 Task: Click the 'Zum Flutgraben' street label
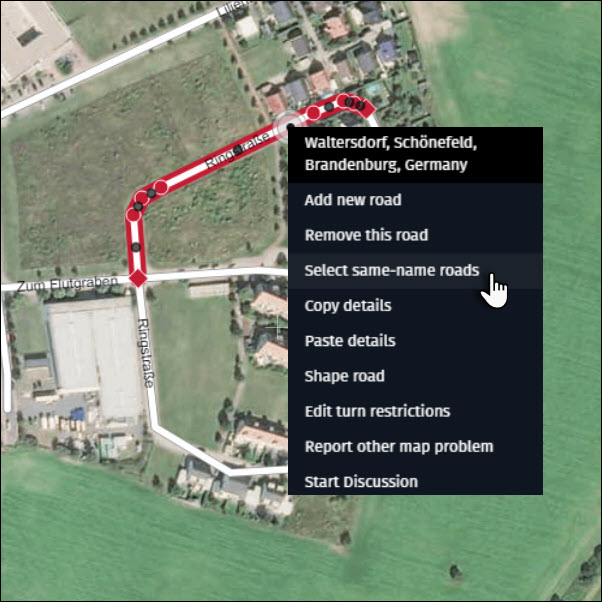point(68,284)
